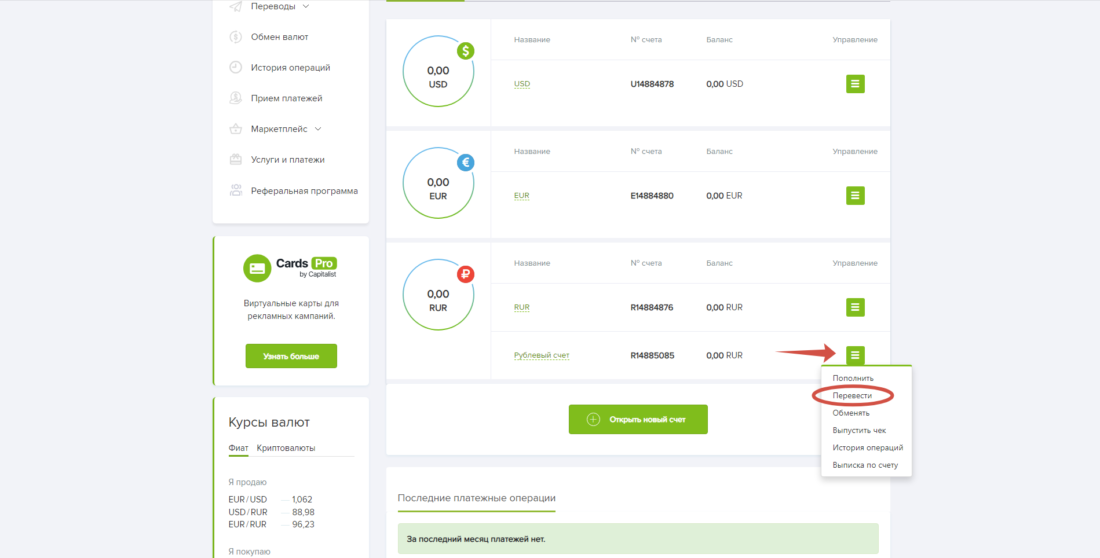1100x558 pixels.
Task: Click the Последние платежные операции heading
Action: coord(476,498)
